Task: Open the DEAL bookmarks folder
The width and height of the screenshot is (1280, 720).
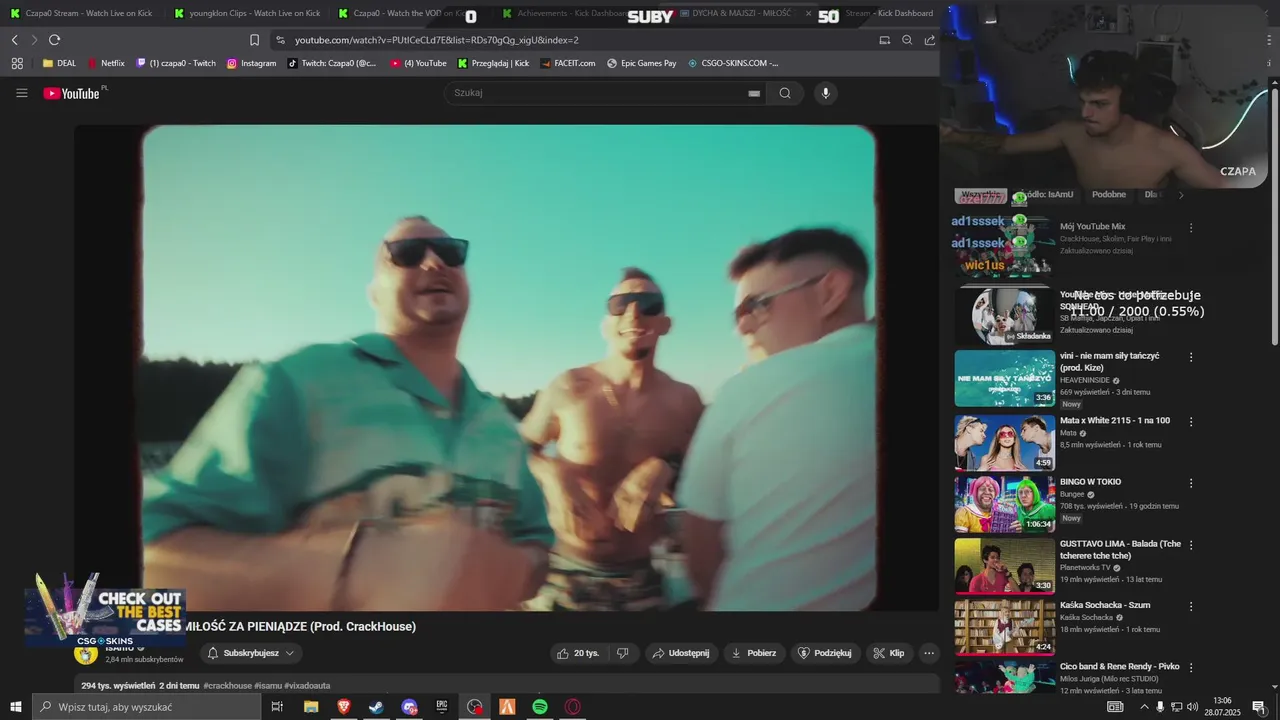Action: (x=59, y=63)
